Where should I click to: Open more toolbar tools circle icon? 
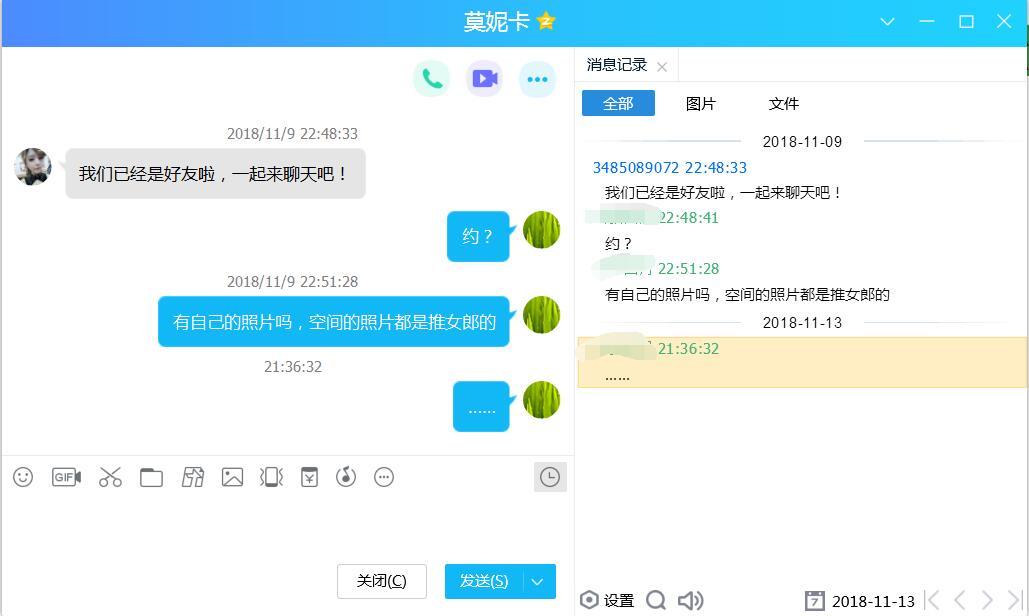(x=384, y=477)
